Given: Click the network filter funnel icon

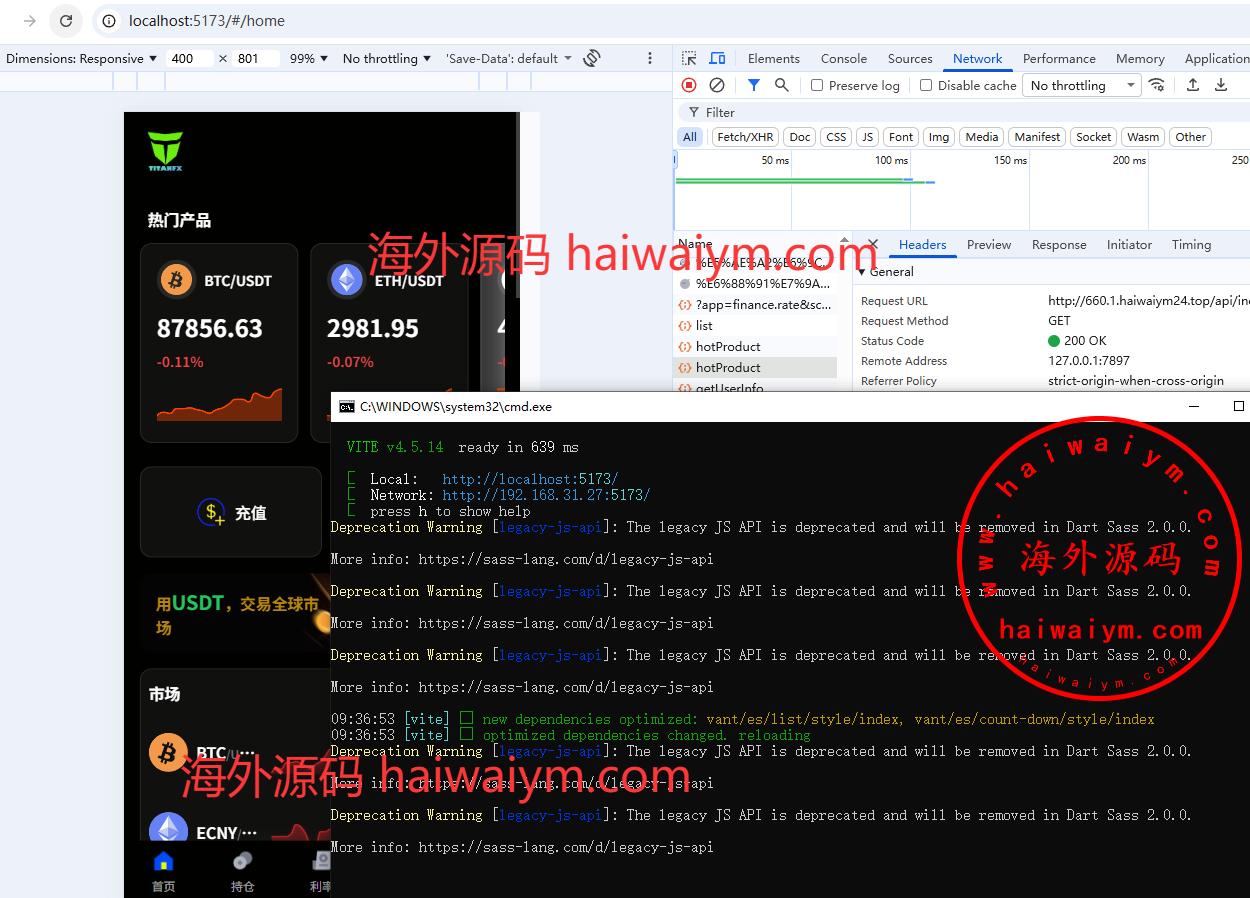Looking at the screenshot, I should (754, 85).
